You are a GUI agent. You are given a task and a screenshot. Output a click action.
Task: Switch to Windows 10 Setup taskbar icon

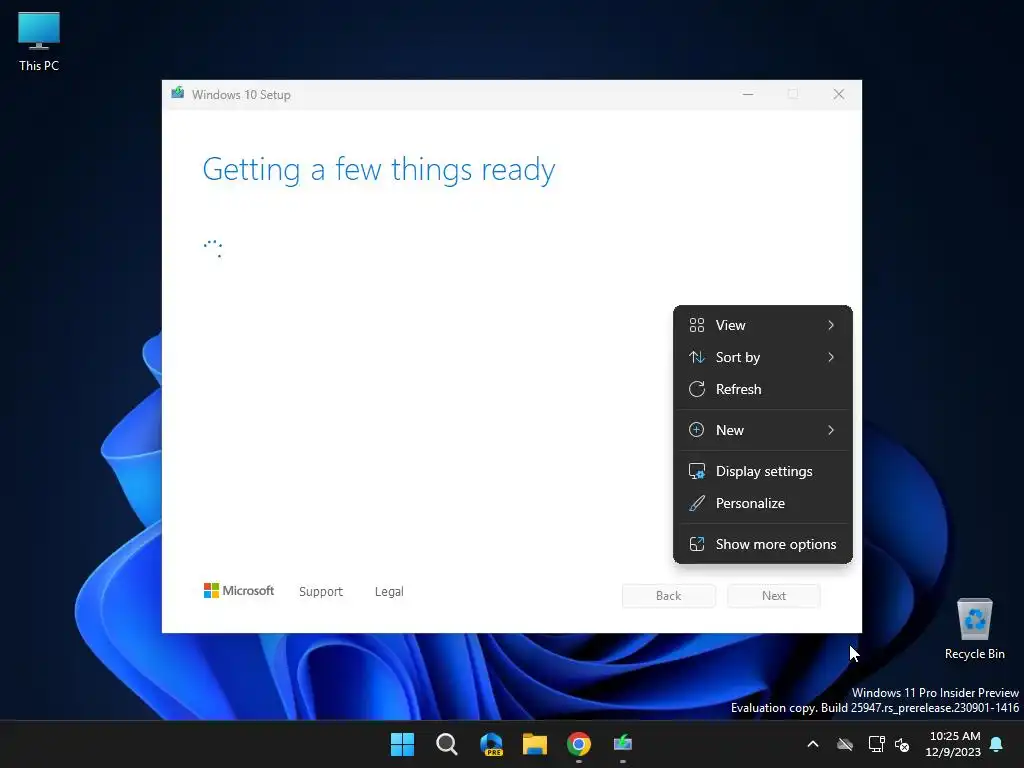coord(623,744)
